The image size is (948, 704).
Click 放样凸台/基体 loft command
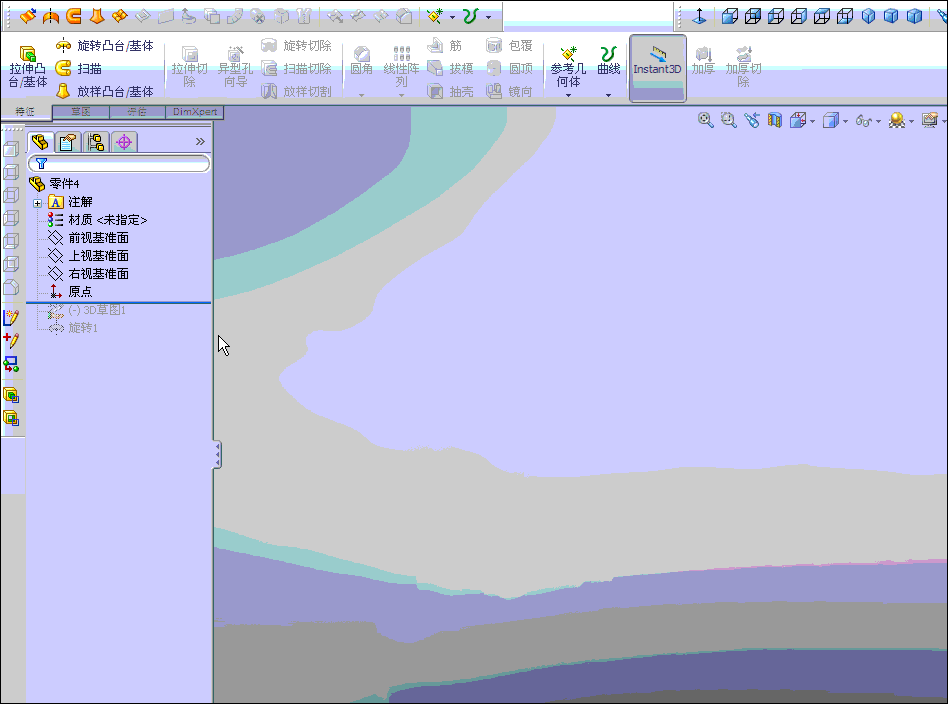(104, 91)
